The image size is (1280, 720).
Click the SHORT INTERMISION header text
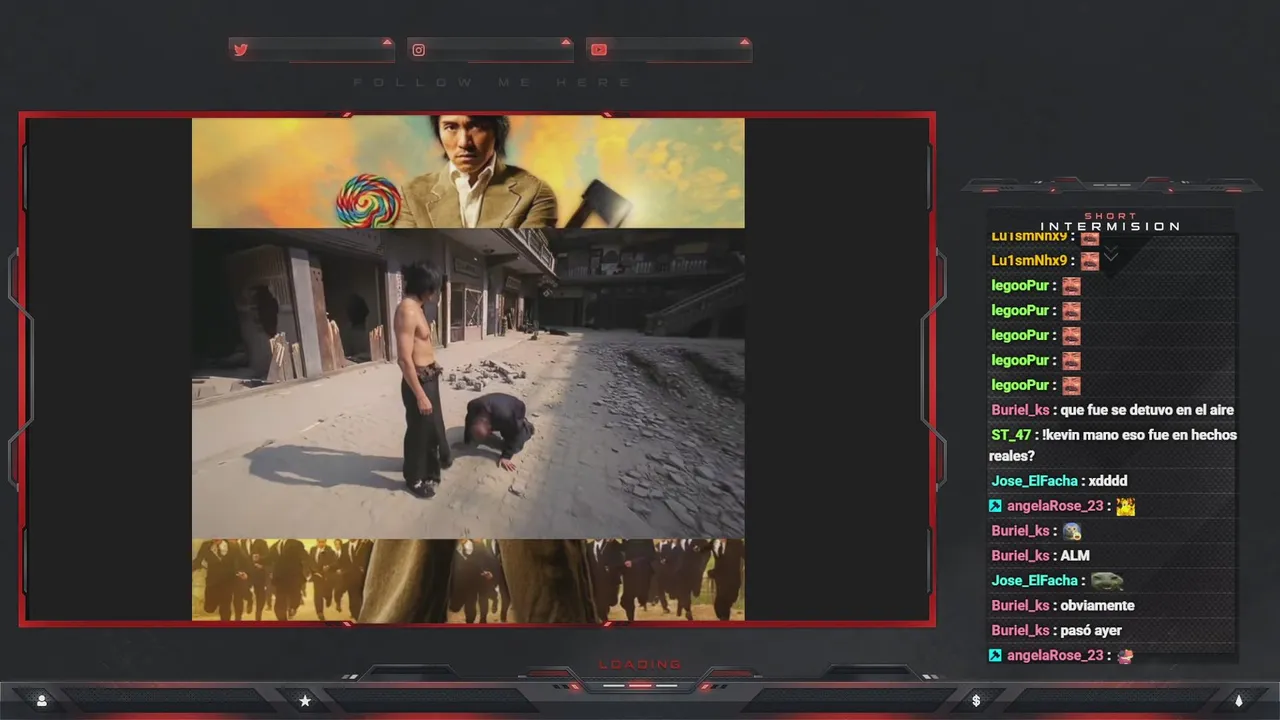1110,222
